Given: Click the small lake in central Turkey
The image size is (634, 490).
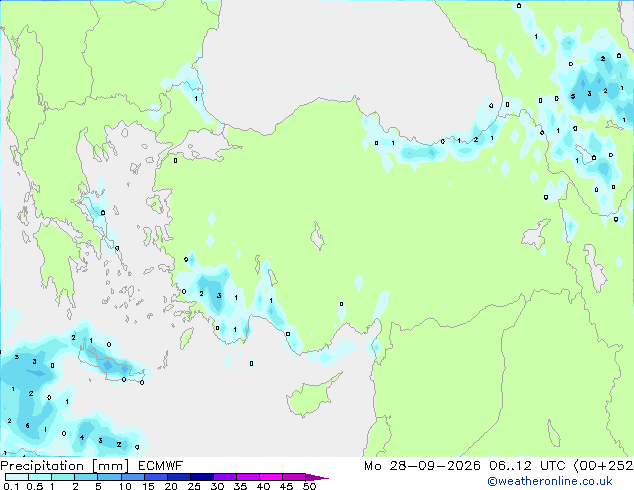Looking at the screenshot, I should (317, 237).
